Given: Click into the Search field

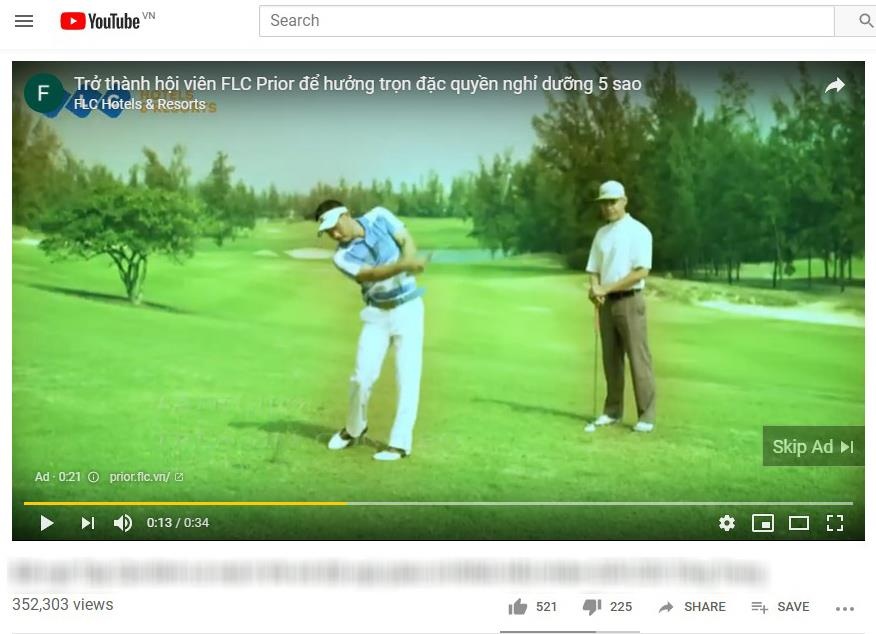Looking at the screenshot, I should pyautogui.click(x=546, y=21).
